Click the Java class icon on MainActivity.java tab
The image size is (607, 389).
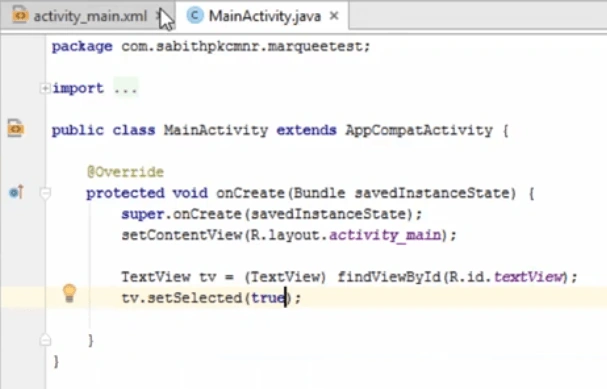click(x=195, y=15)
